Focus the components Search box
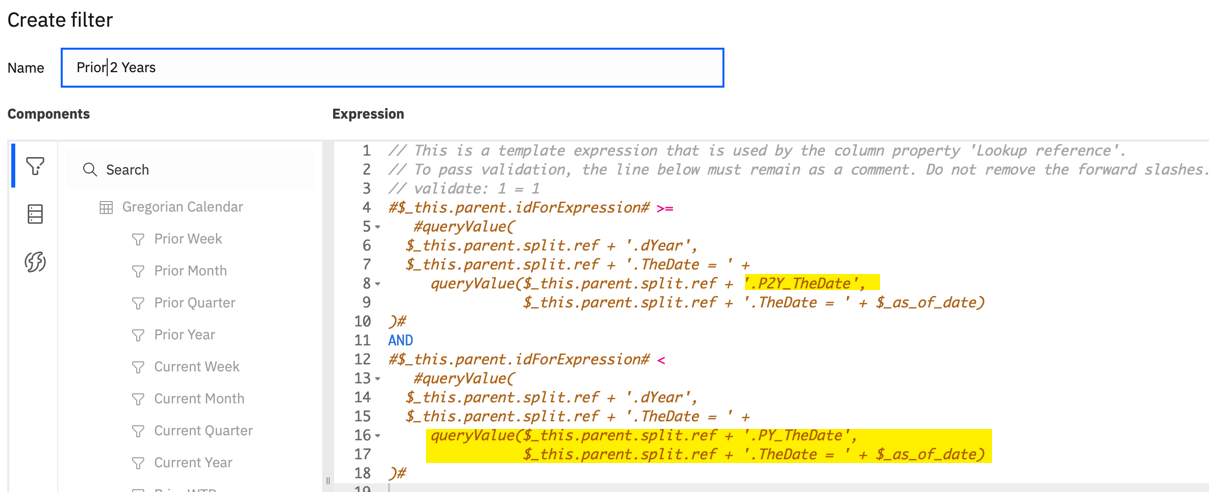1209x492 pixels. click(191, 170)
